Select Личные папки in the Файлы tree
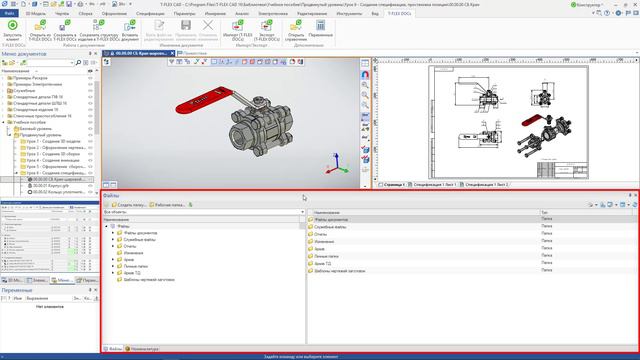Viewport: 640px width, 360px height. point(136,266)
